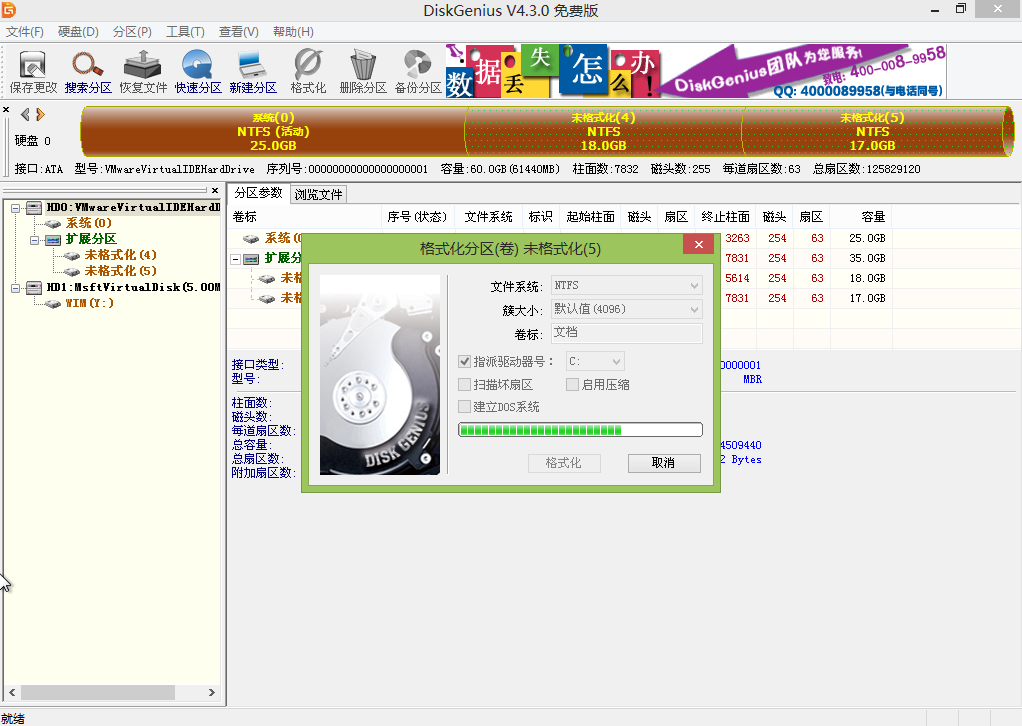Collapse 扩展分区 row in partition table

(x=235, y=259)
